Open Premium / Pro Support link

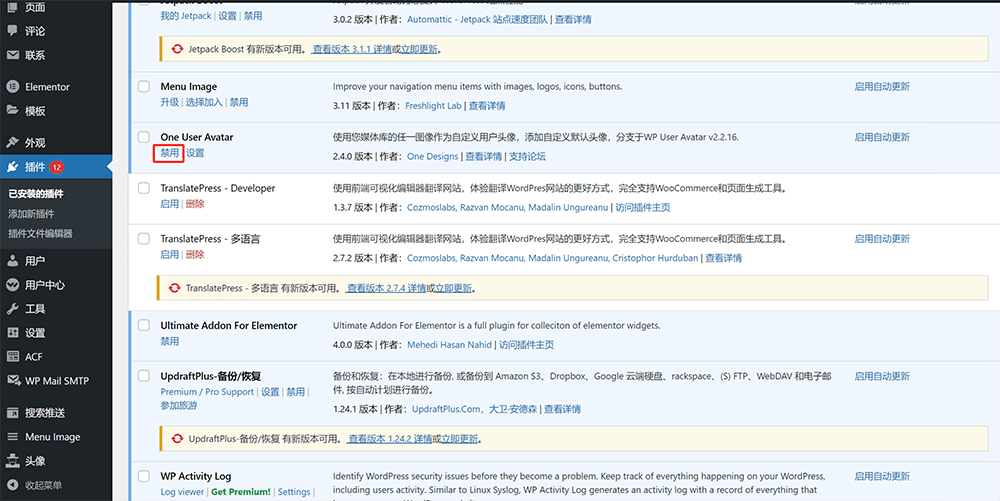coord(207,392)
